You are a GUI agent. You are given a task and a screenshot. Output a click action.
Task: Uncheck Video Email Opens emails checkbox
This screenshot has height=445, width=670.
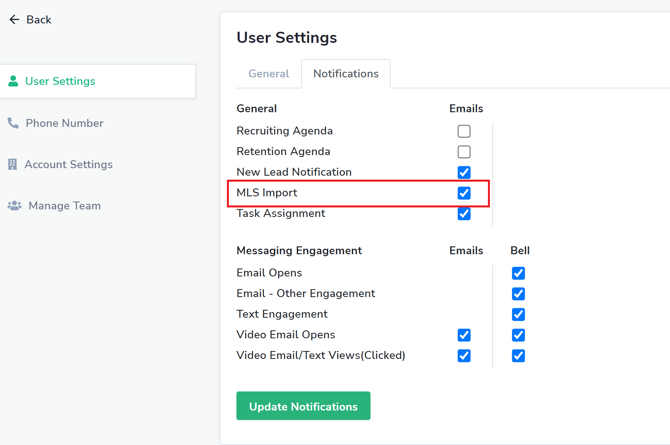pyautogui.click(x=464, y=335)
